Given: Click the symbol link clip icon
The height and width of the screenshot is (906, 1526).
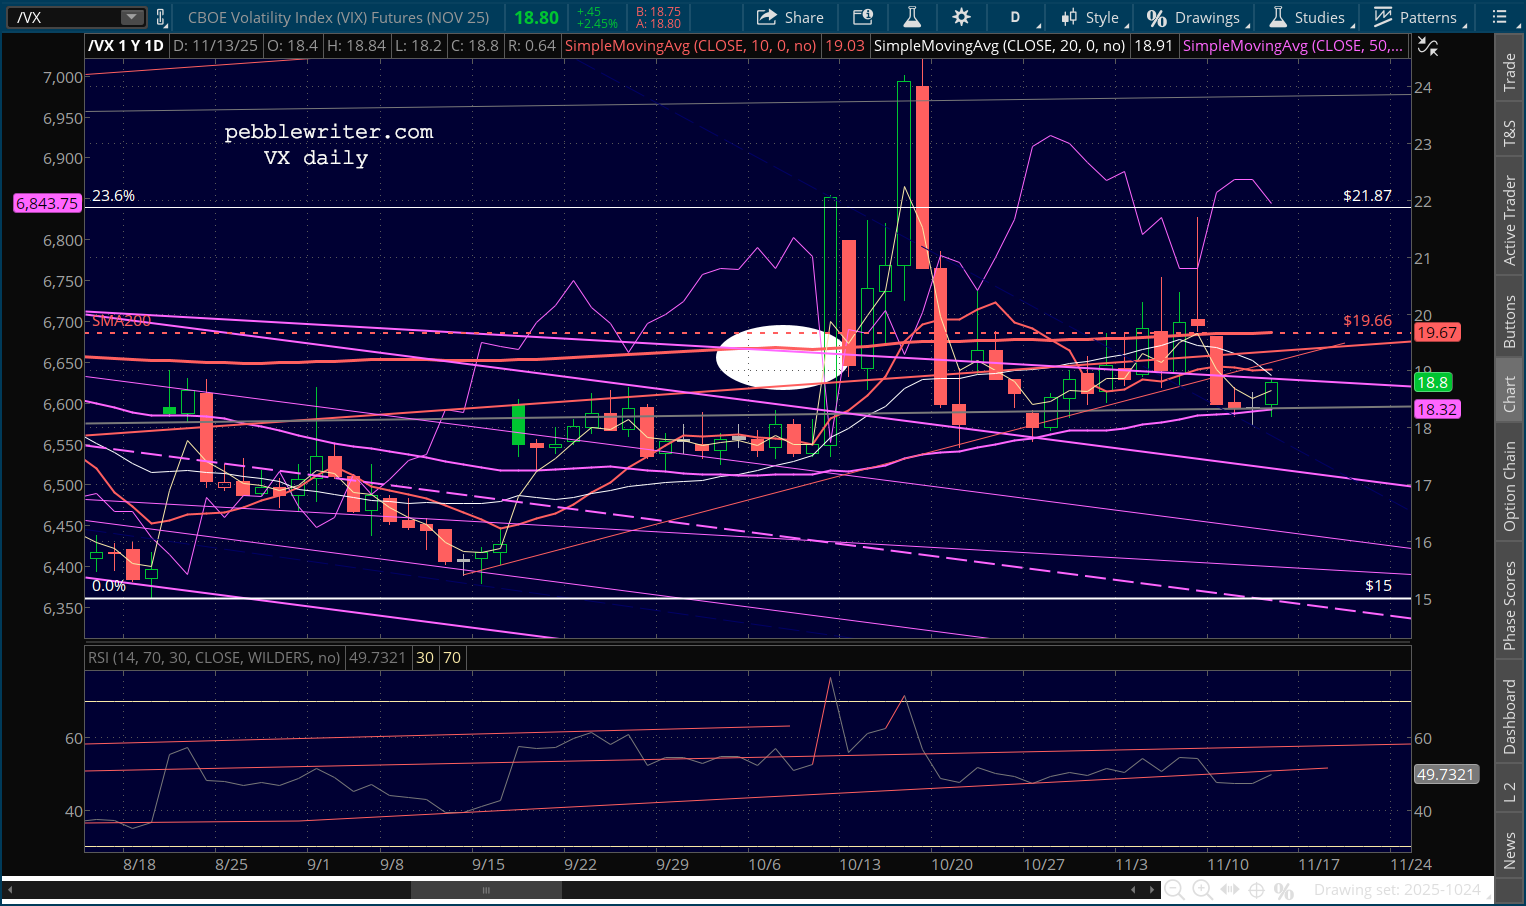Looking at the screenshot, I should (x=160, y=17).
